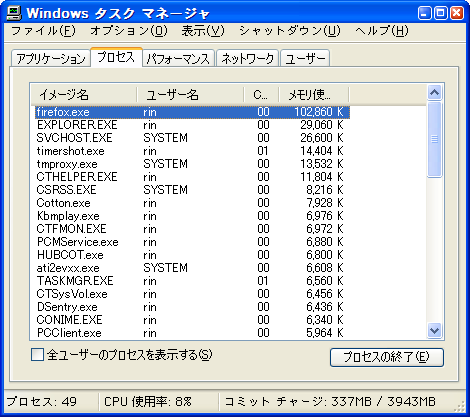470x417 pixels.
Task: Switch to the パフォーマンス tab
Action: (x=178, y=59)
